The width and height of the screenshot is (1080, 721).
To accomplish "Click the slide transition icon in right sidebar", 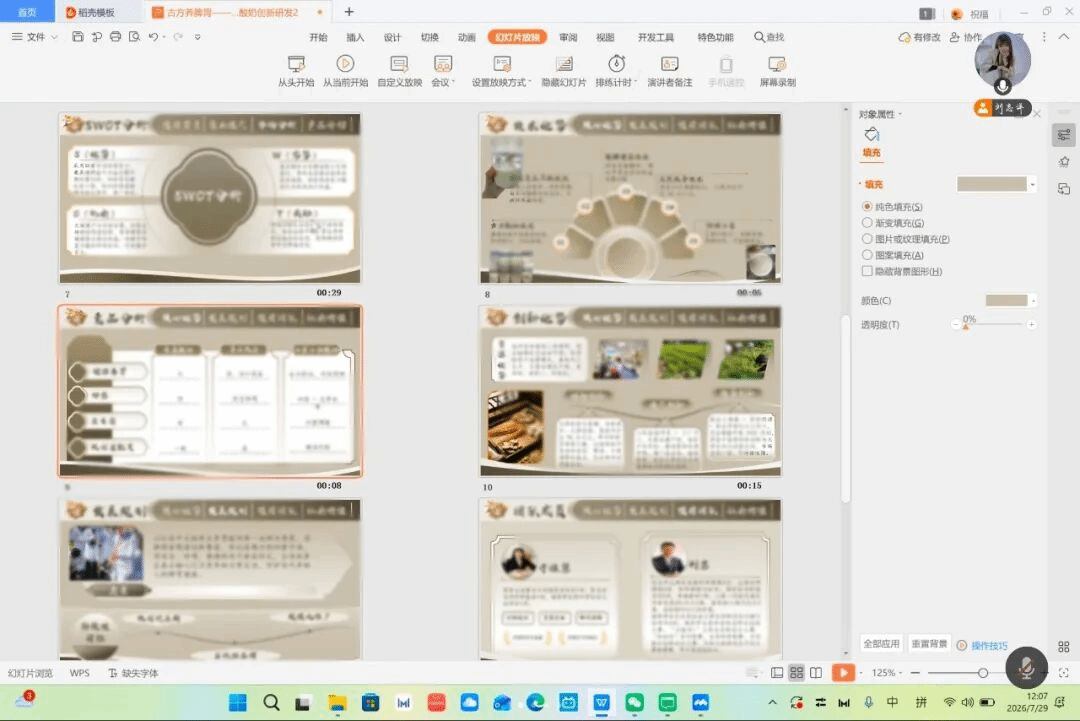I will pos(1064,189).
